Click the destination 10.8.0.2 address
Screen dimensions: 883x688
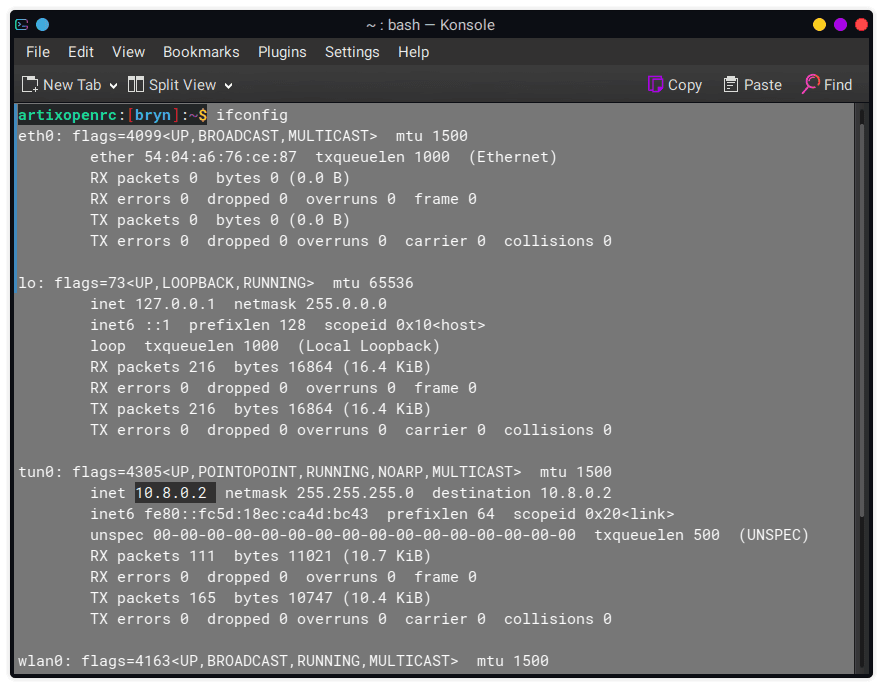(x=576, y=493)
